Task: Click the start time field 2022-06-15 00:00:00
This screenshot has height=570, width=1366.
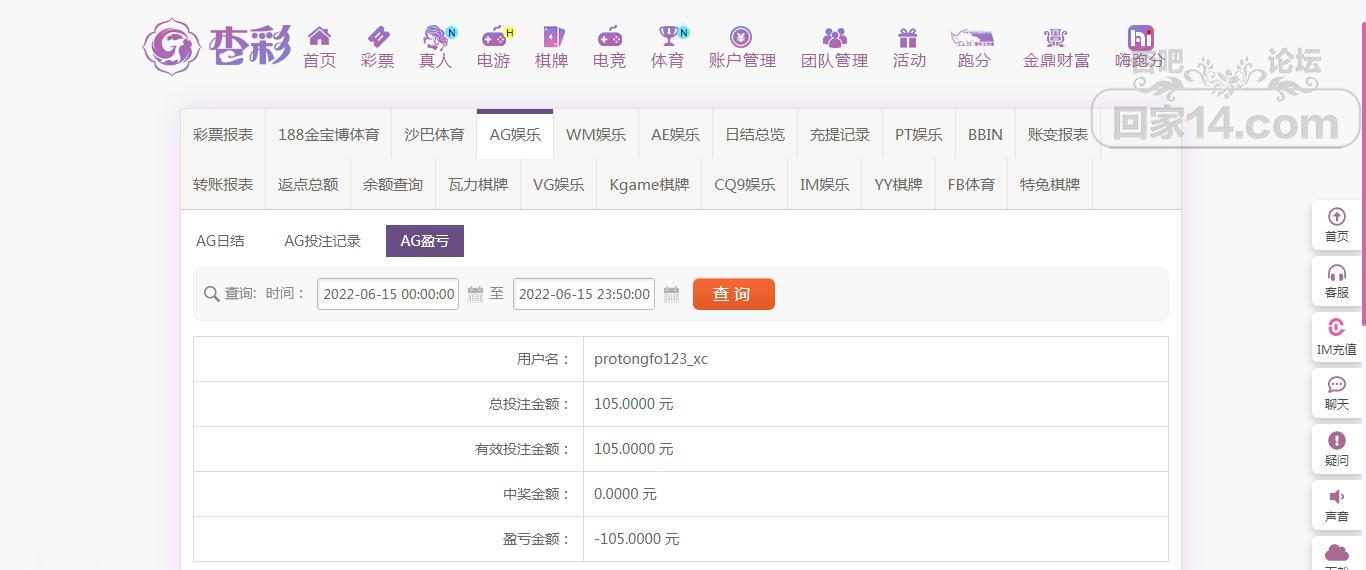Action: pos(388,294)
